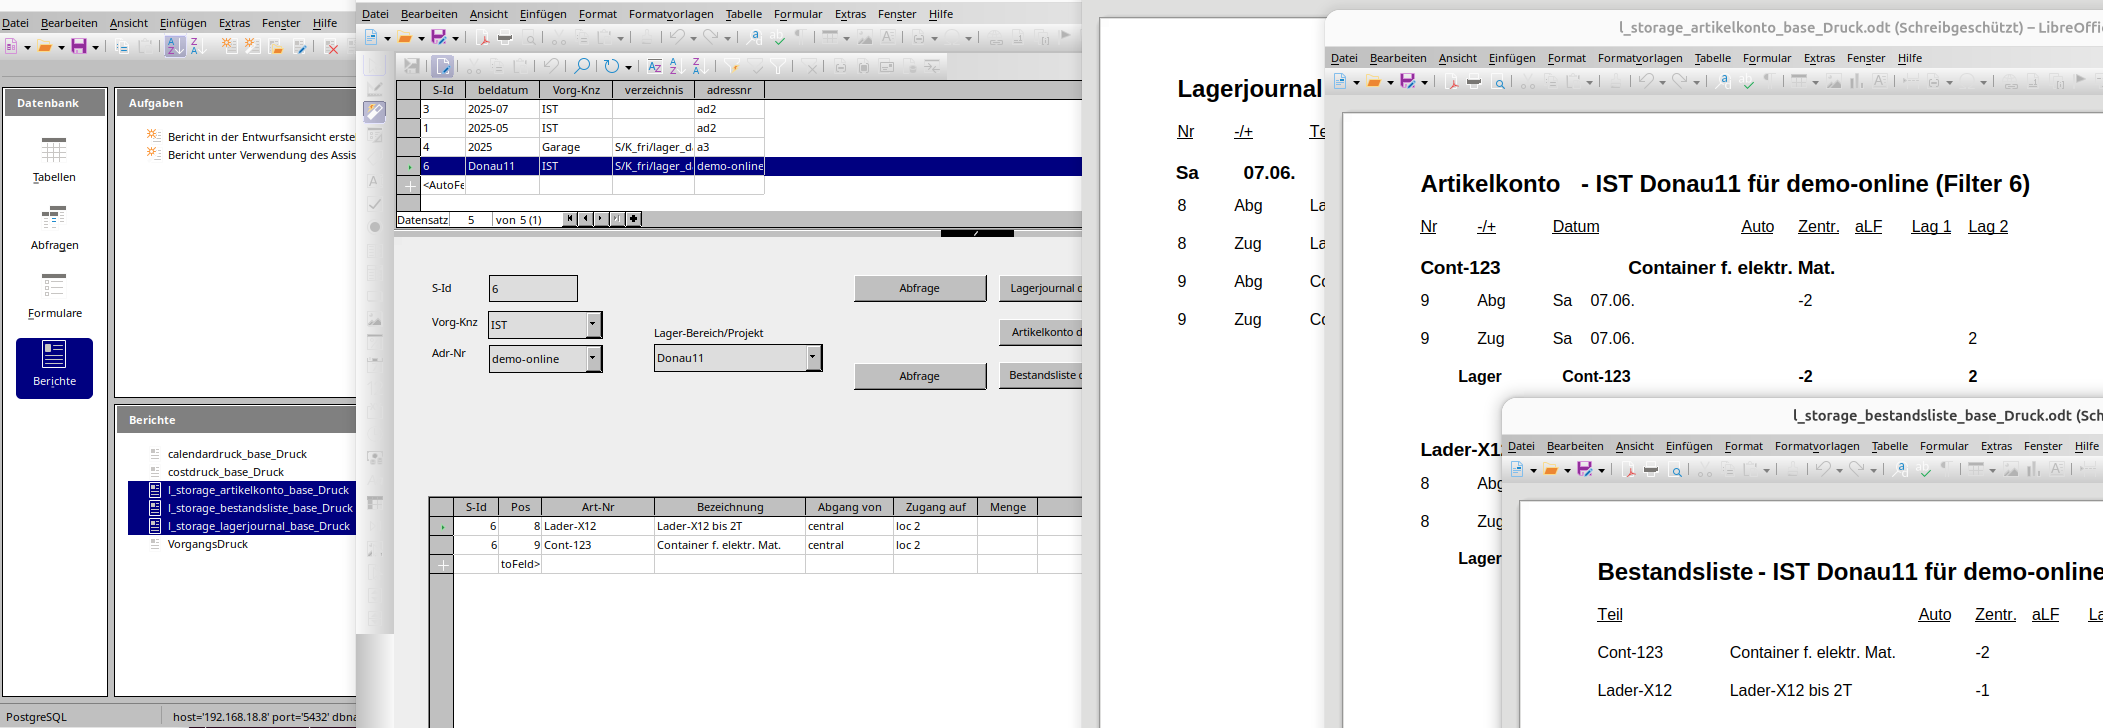This screenshot has height=728, width=2103.
Task: Open Tabelle menu in Artikelkonto window
Action: (x=1712, y=58)
